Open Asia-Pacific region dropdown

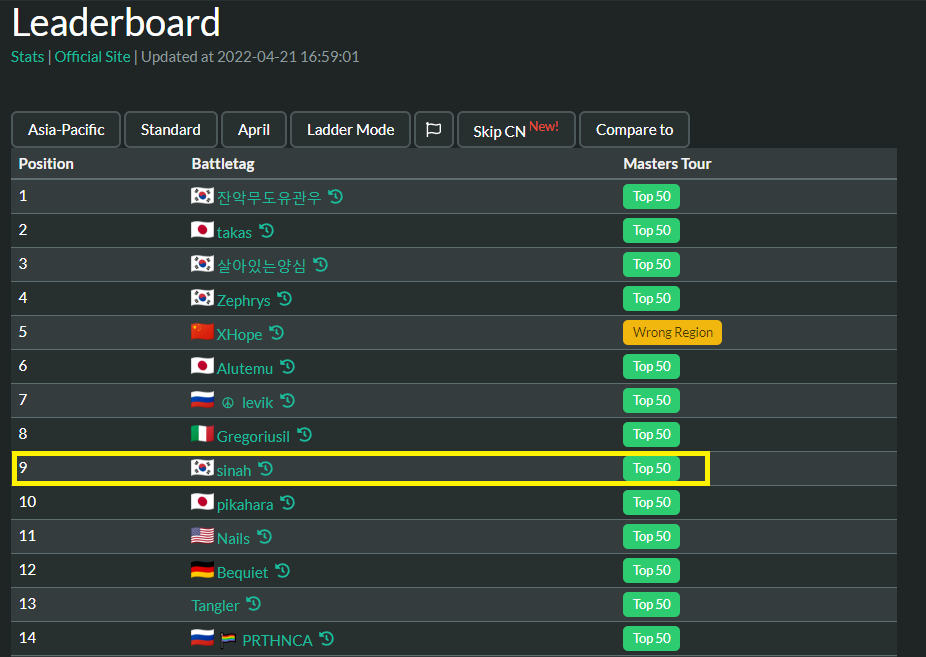coord(66,130)
